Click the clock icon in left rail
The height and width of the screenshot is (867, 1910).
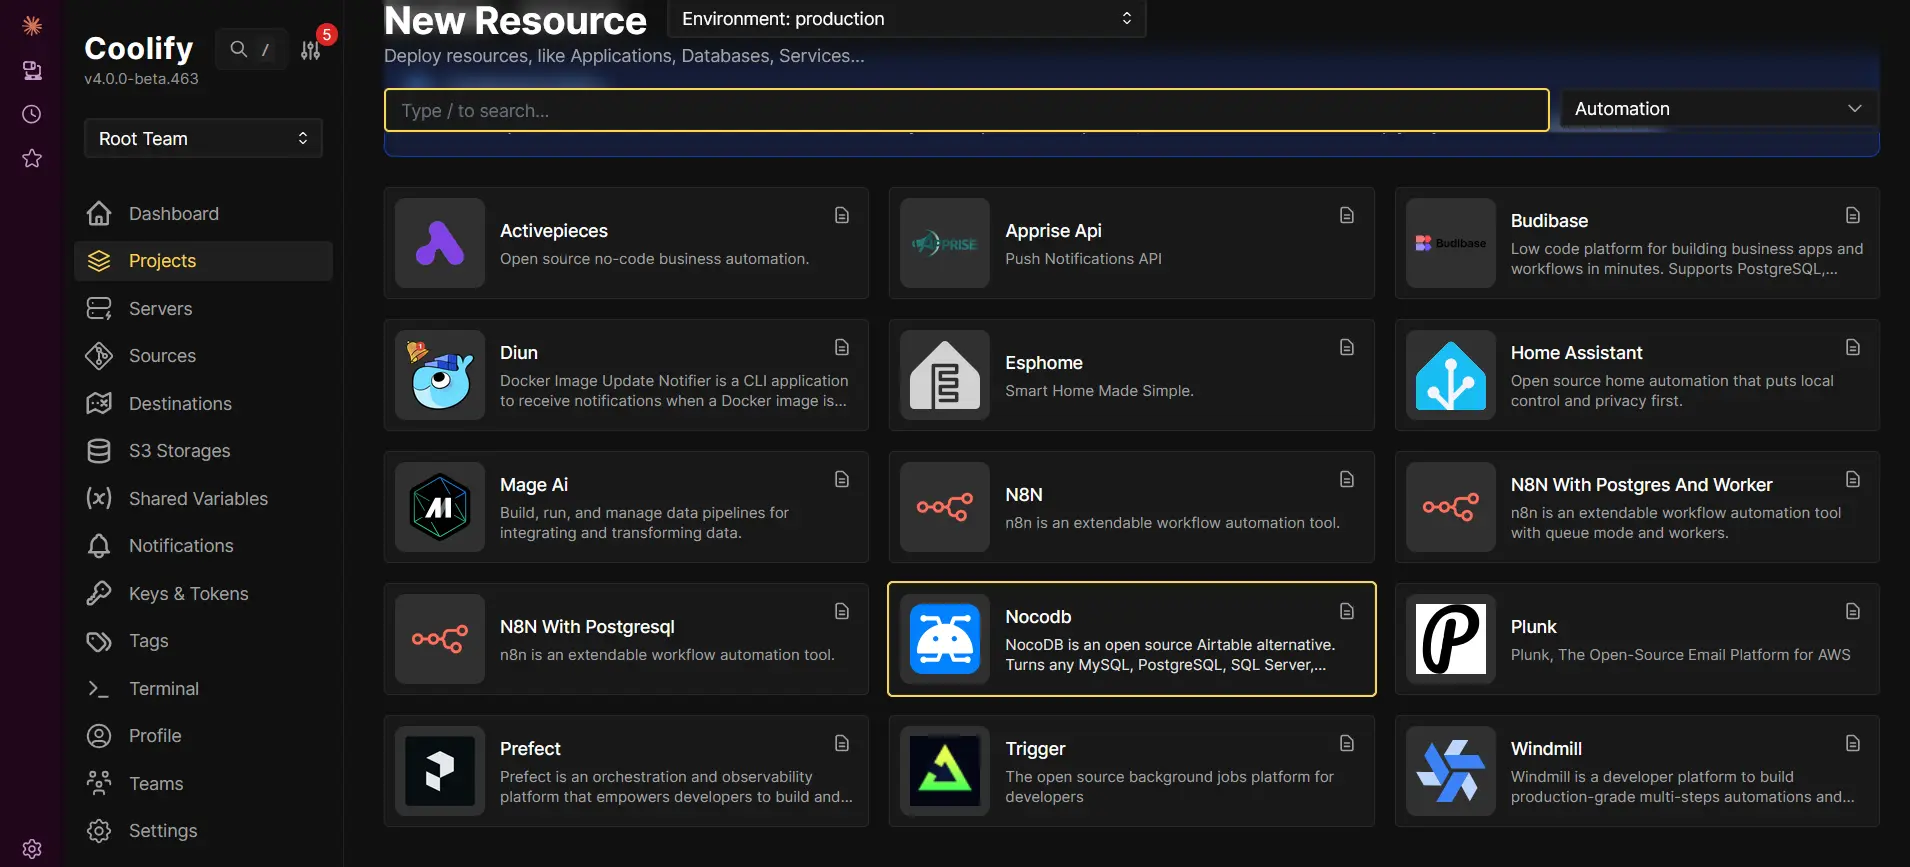point(32,114)
